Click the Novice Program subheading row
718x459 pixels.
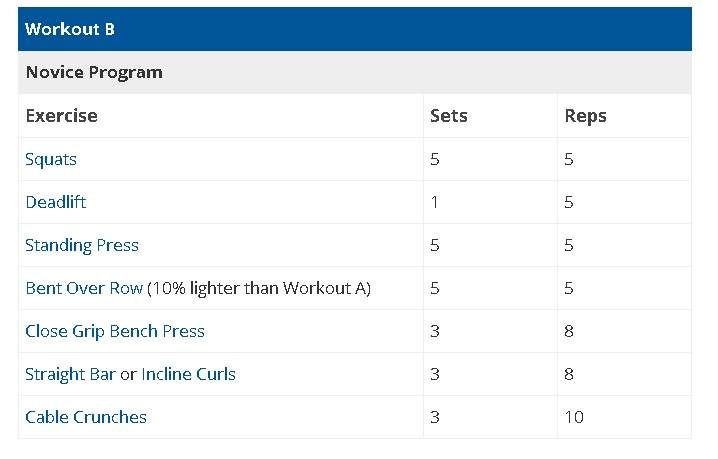[355, 72]
